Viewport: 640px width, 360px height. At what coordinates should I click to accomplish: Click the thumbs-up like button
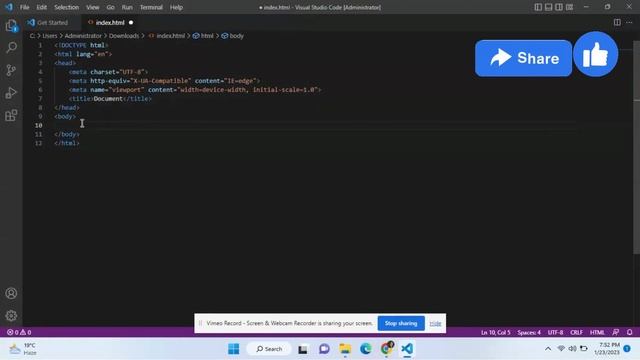click(x=596, y=54)
